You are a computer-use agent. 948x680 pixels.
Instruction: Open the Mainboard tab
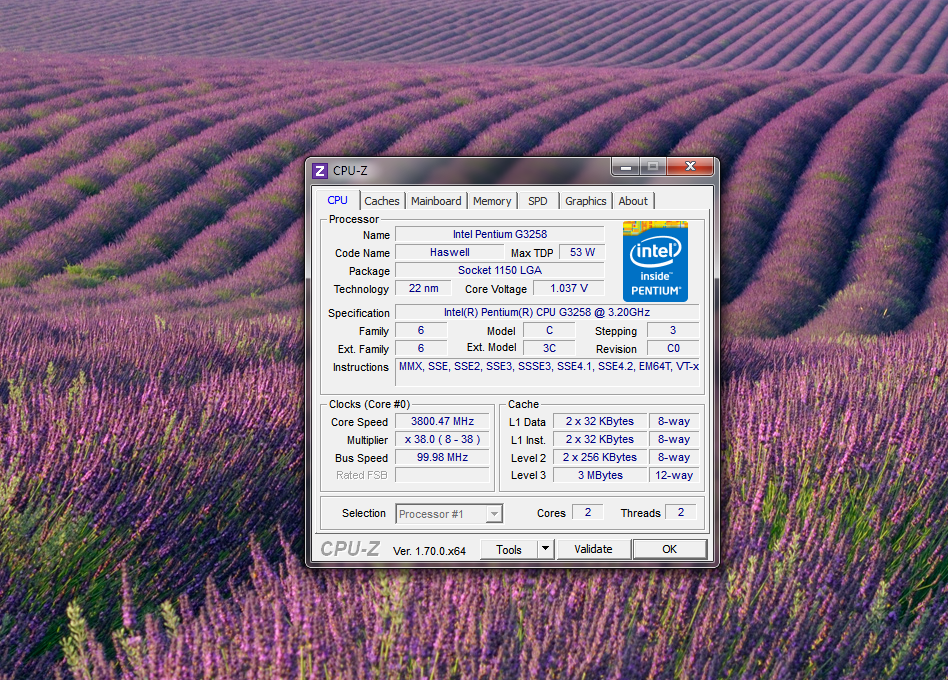pos(436,201)
